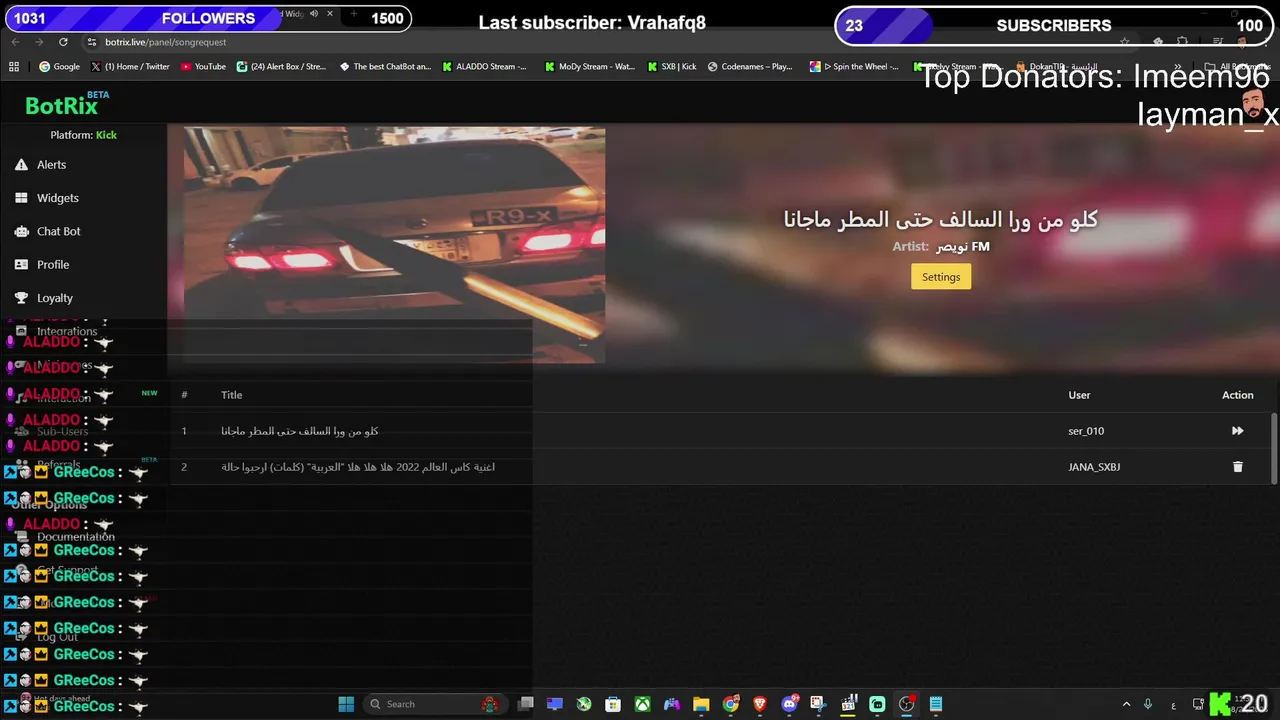Open File Explorer from the taskbar
The height and width of the screenshot is (720, 1280).
(701, 704)
